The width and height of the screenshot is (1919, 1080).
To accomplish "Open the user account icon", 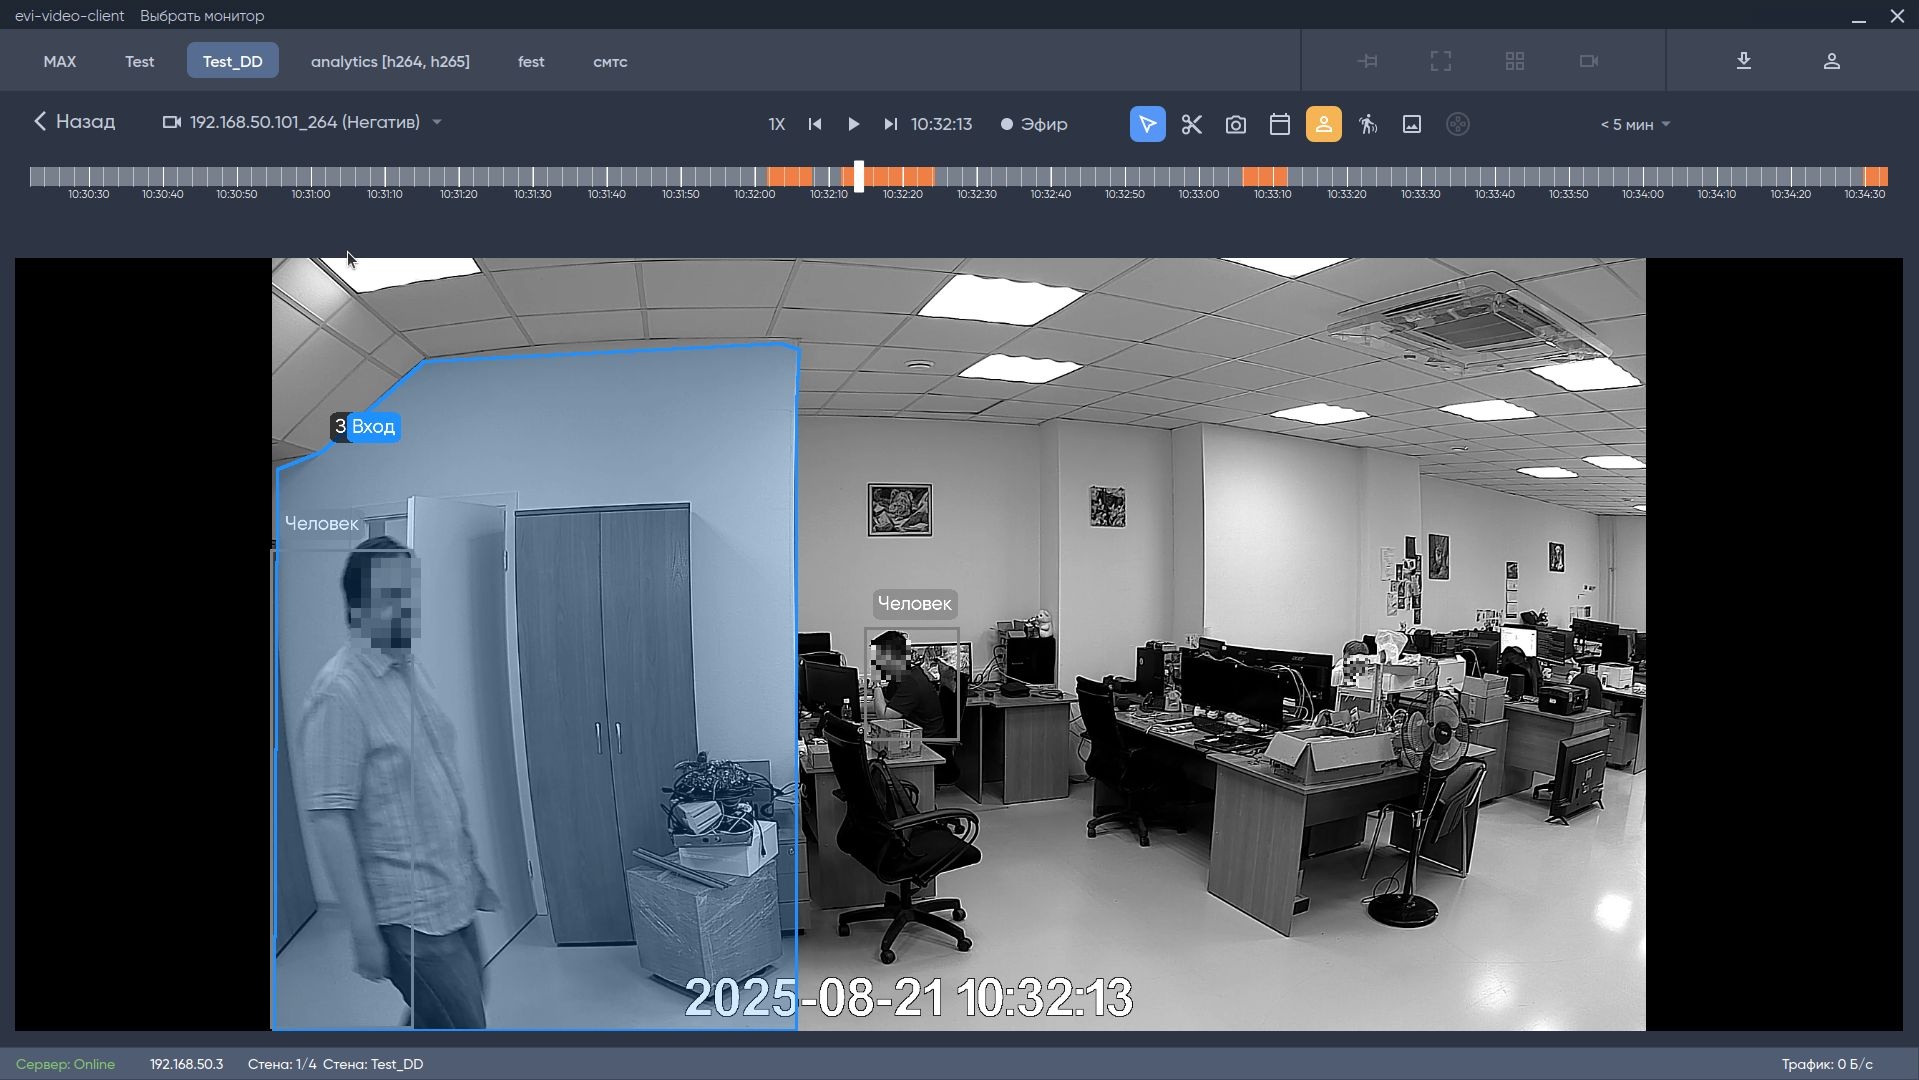I will coord(1832,61).
